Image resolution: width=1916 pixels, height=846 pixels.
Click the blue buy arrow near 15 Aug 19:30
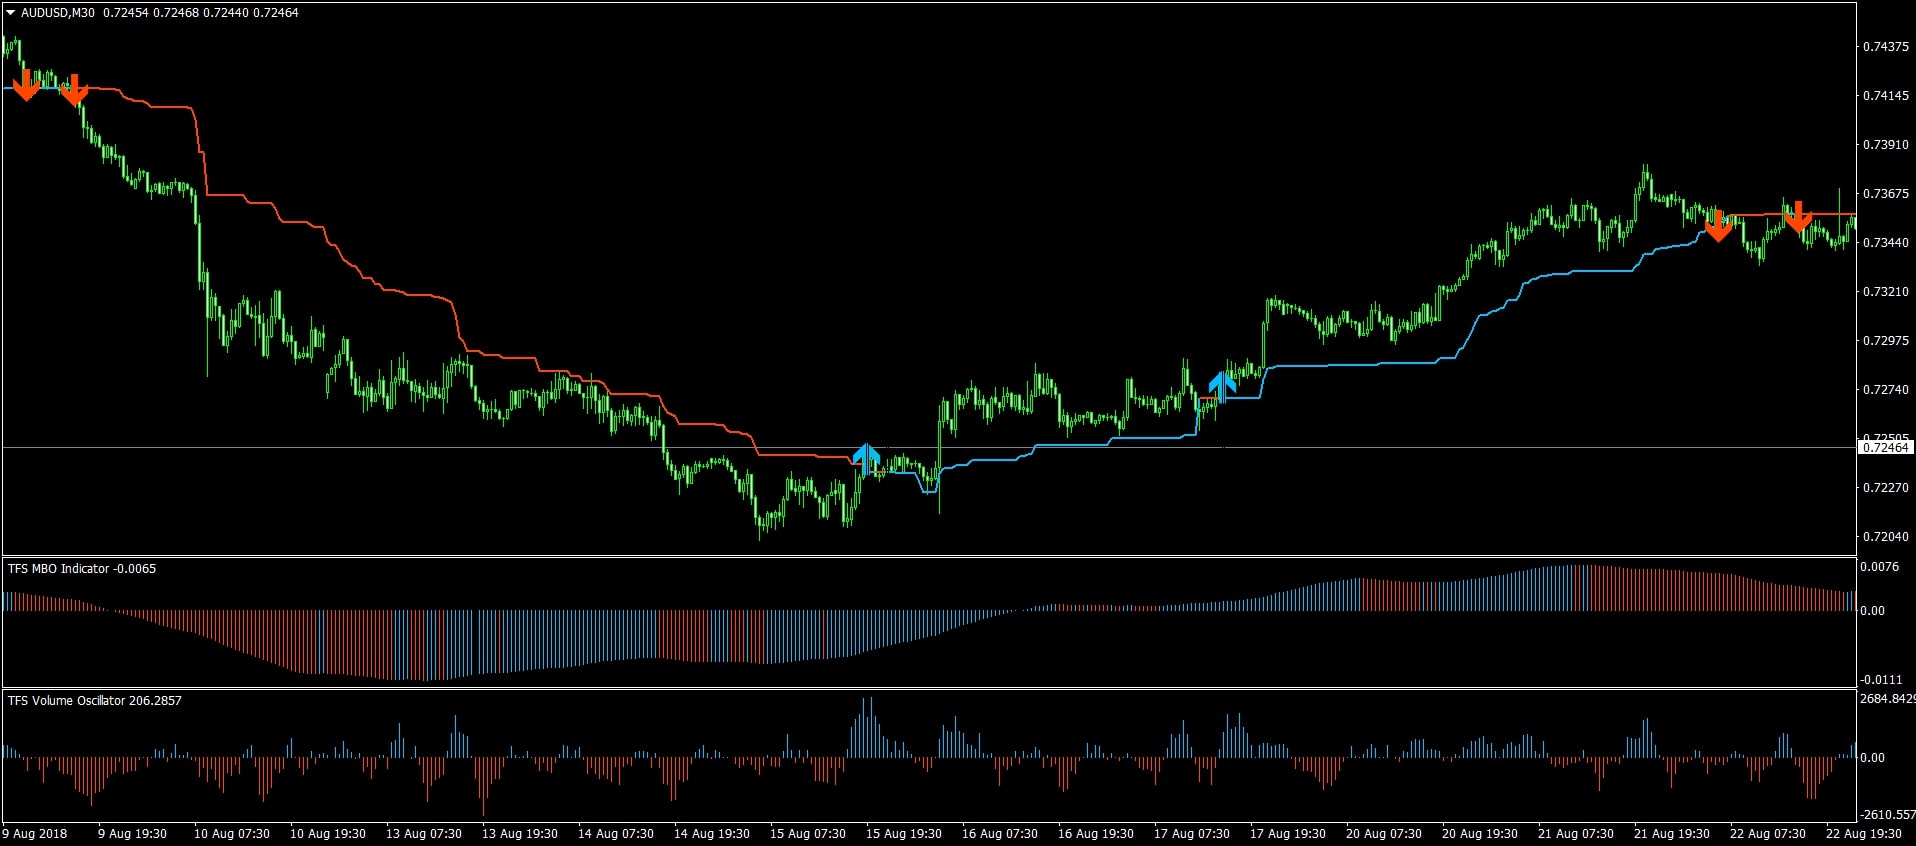[x=866, y=459]
